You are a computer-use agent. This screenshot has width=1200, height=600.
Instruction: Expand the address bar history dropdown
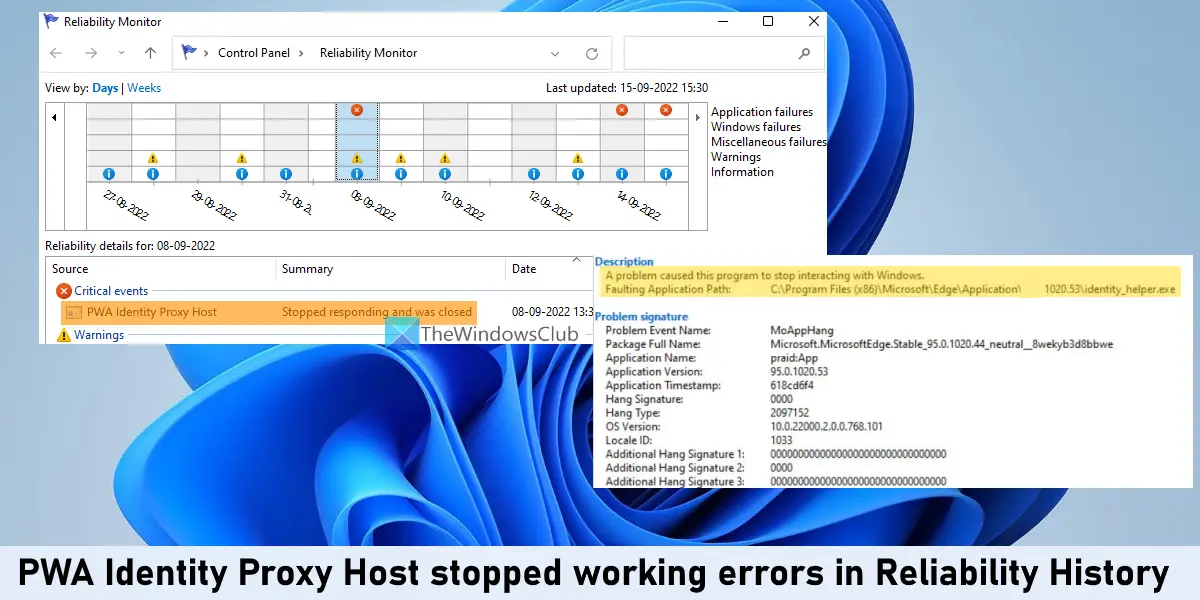pyautogui.click(x=555, y=53)
